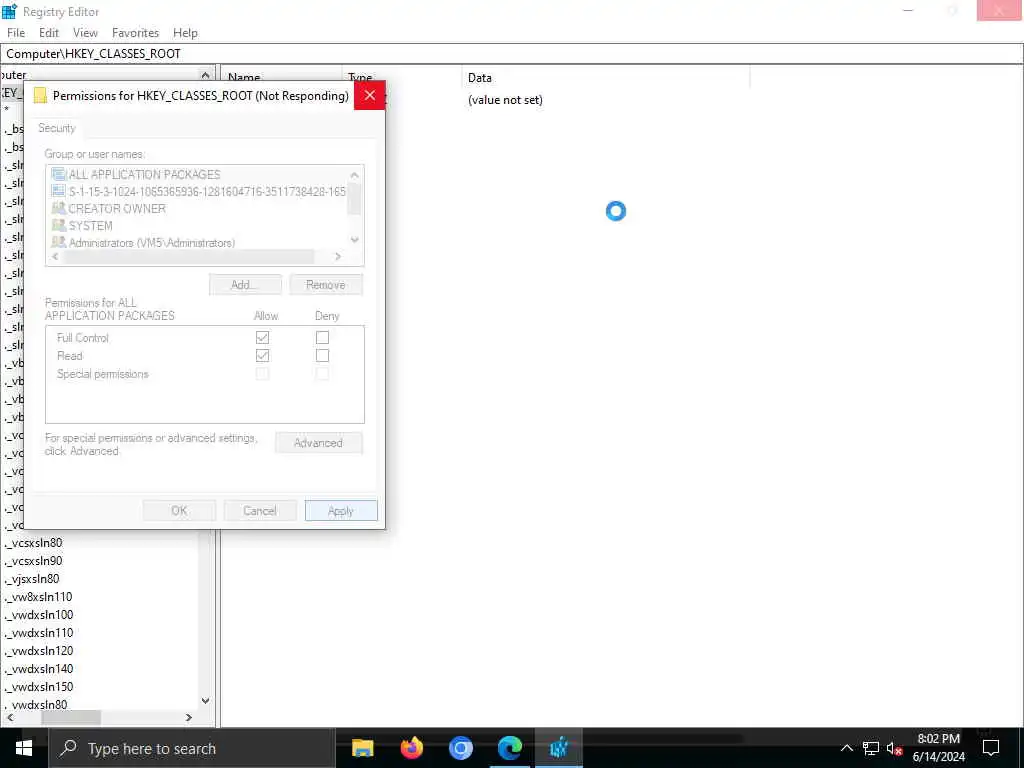Viewport: 1024px width, 768px height.
Task: Click the user list scroll-up arrow
Action: (x=355, y=175)
